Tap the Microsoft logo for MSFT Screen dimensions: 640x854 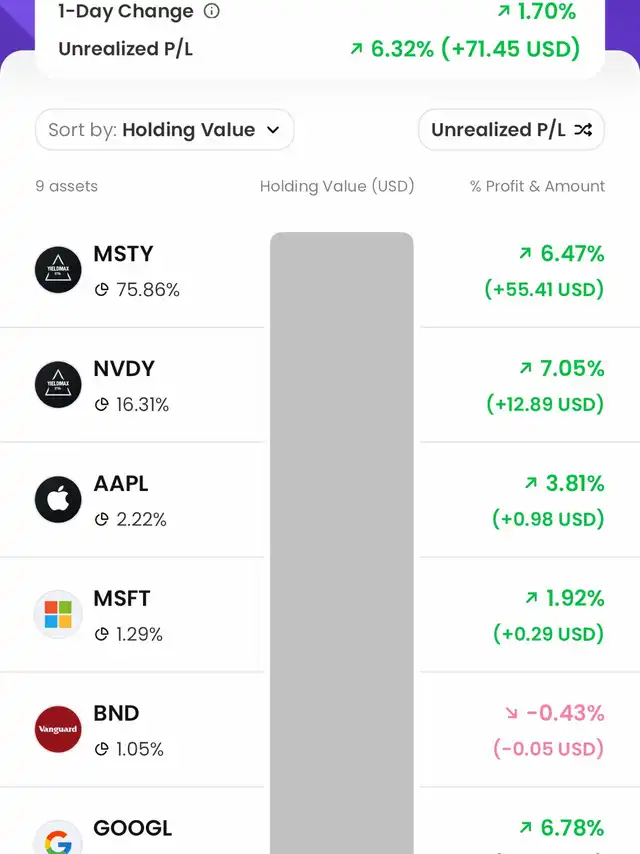pos(58,615)
